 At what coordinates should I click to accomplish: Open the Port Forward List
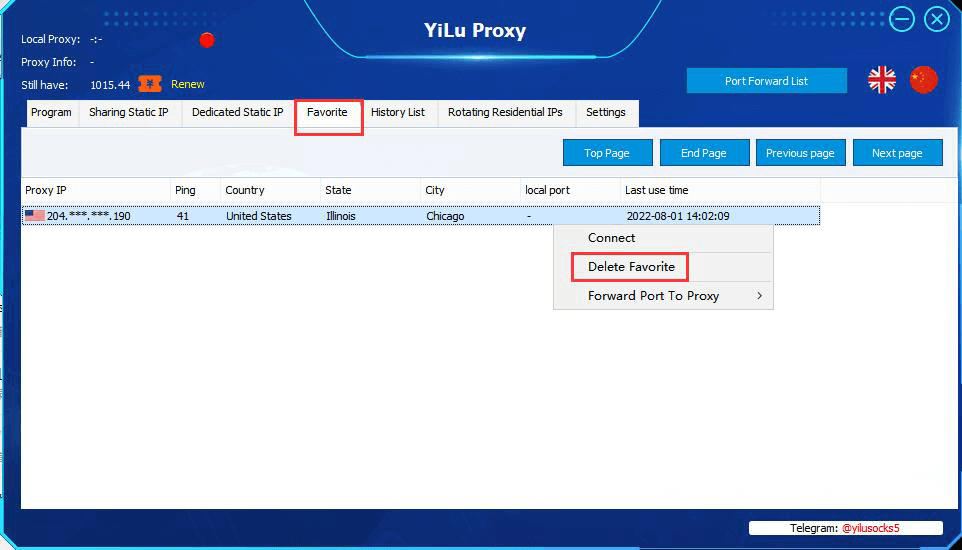click(x=766, y=81)
